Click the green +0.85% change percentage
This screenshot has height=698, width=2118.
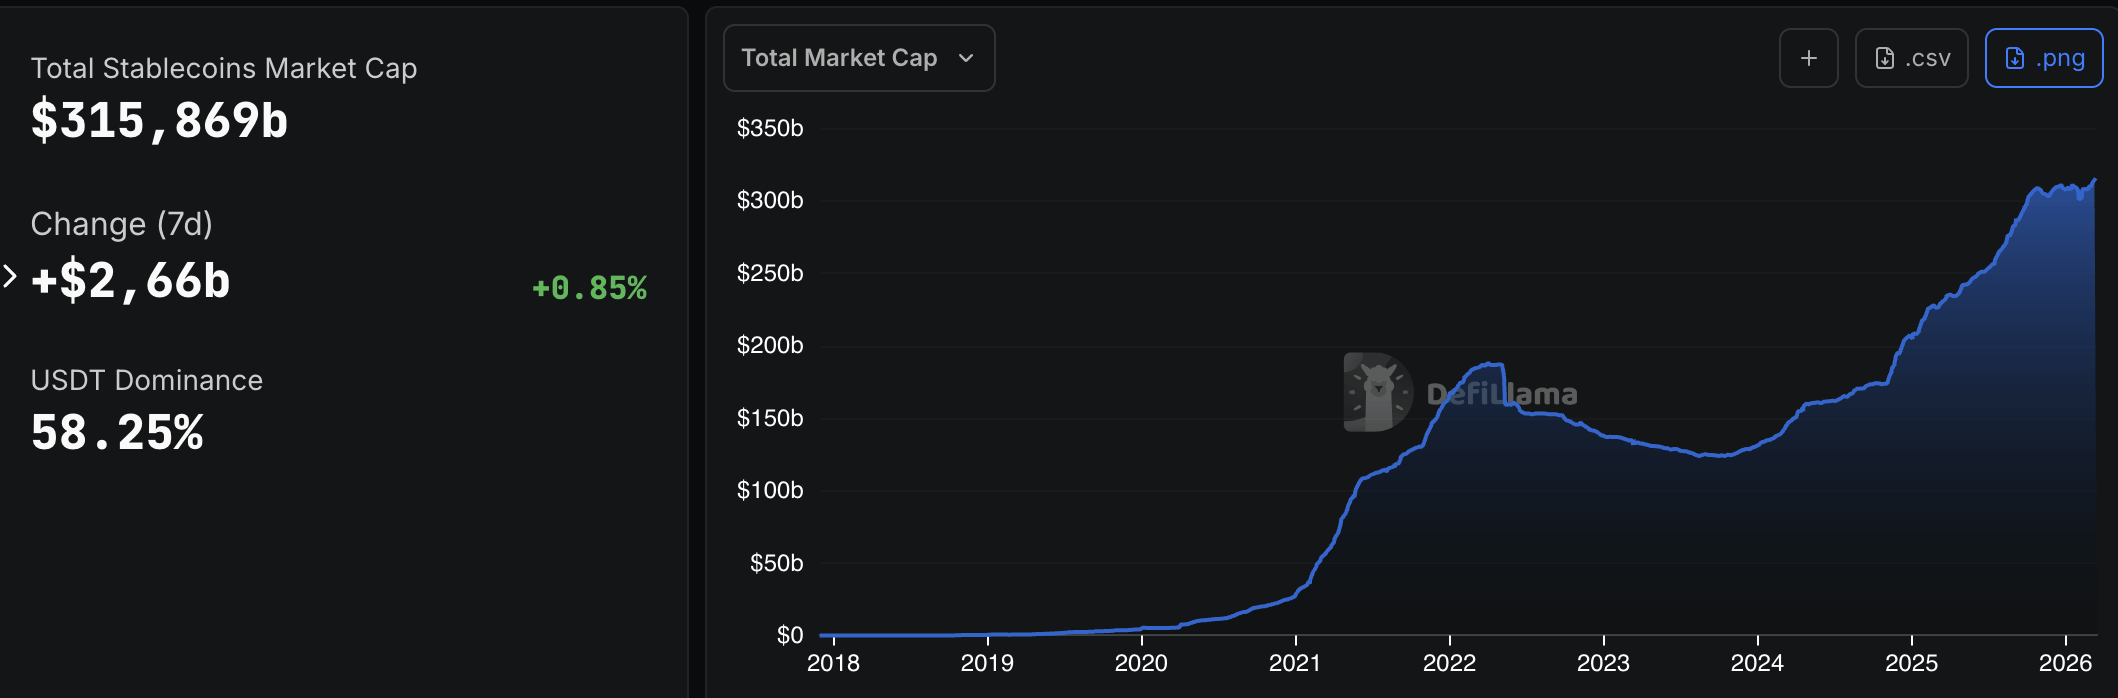[x=589, y=288]
